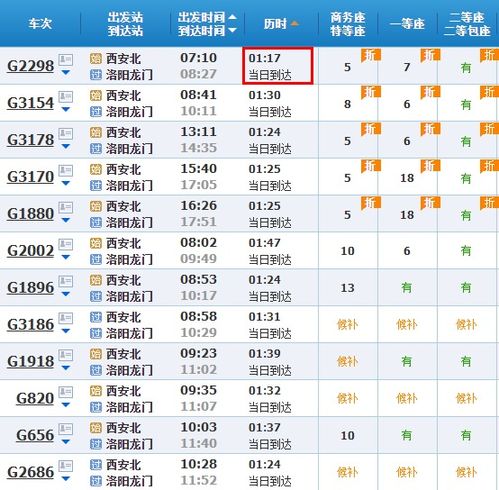Open ID card icon beside G656

(66, 429)
